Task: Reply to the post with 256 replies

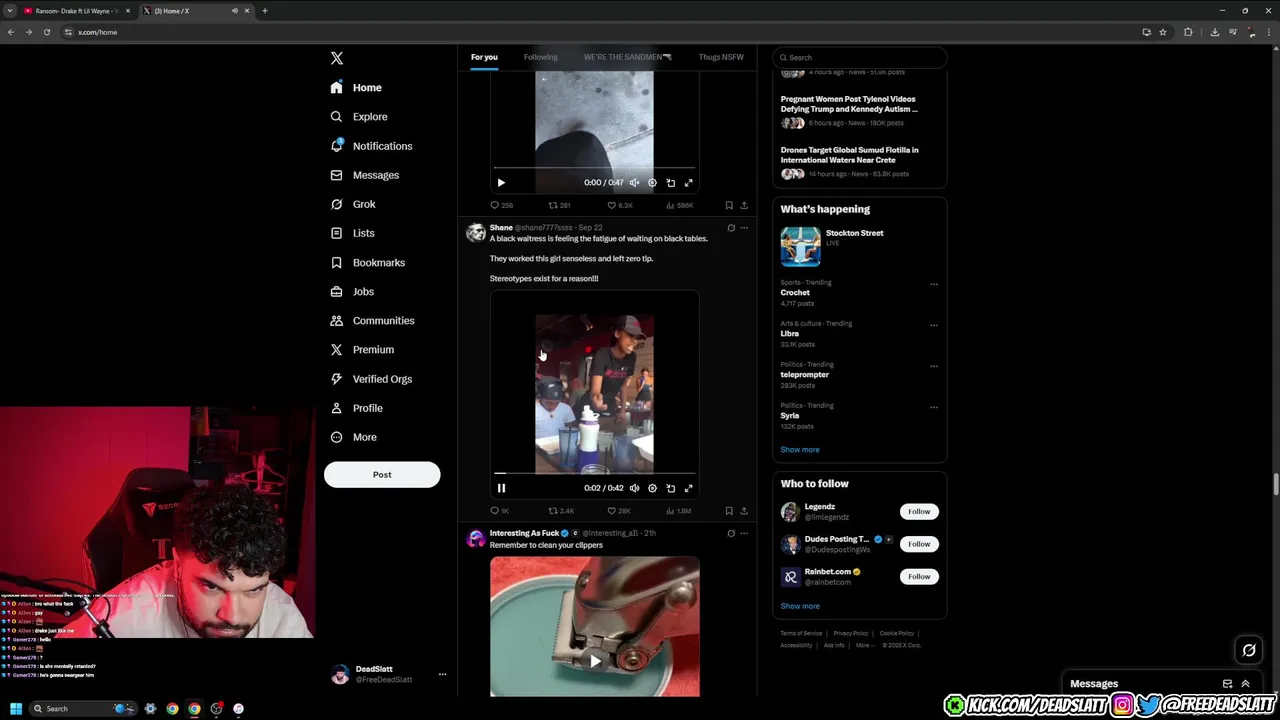Action: [501, 205]
